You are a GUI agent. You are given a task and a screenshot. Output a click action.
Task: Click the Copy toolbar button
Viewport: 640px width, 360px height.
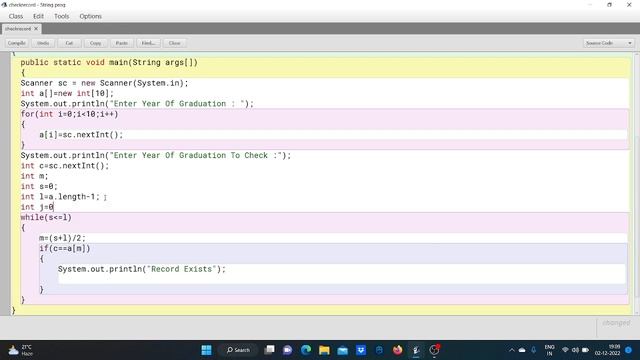coord(96,43)
